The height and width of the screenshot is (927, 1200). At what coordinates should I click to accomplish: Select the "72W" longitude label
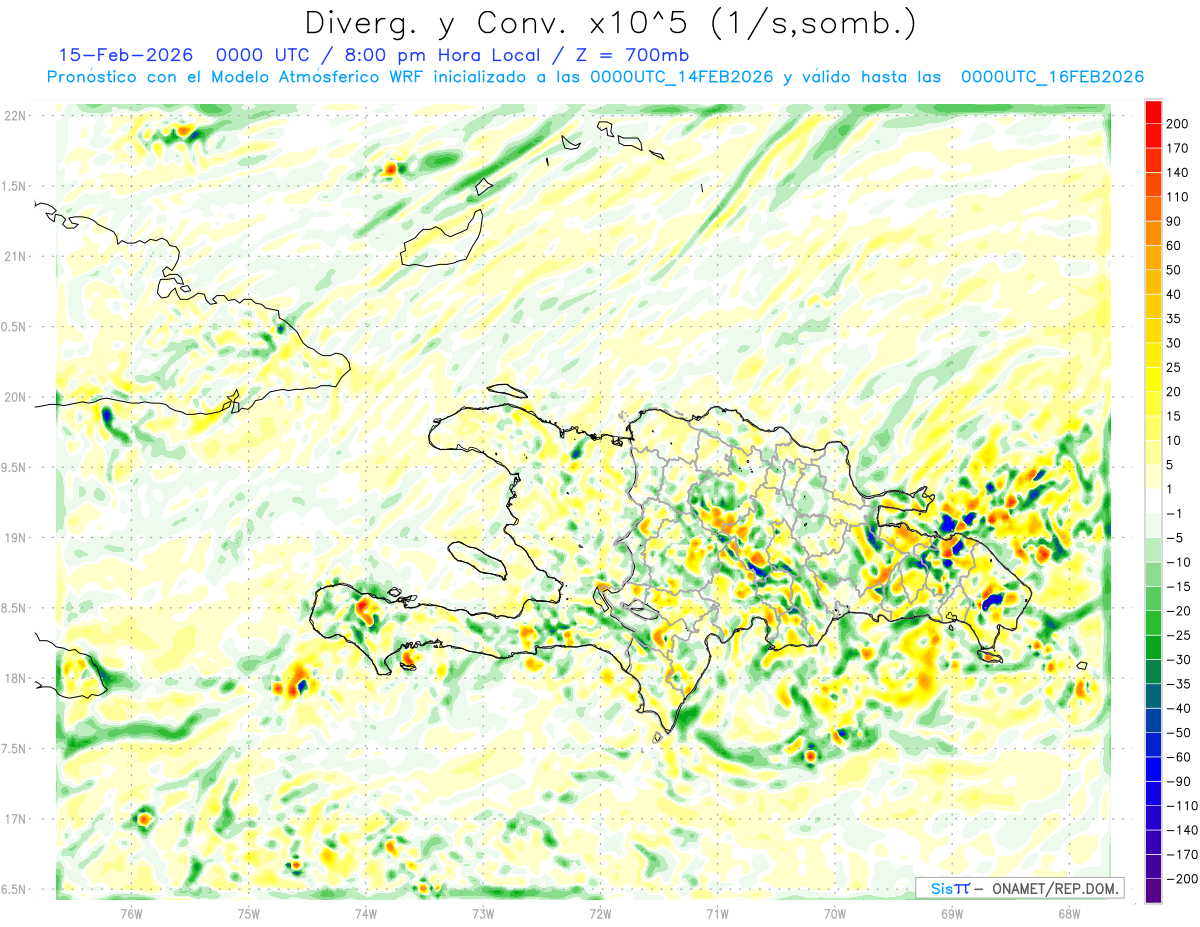(x=600, y=913)
